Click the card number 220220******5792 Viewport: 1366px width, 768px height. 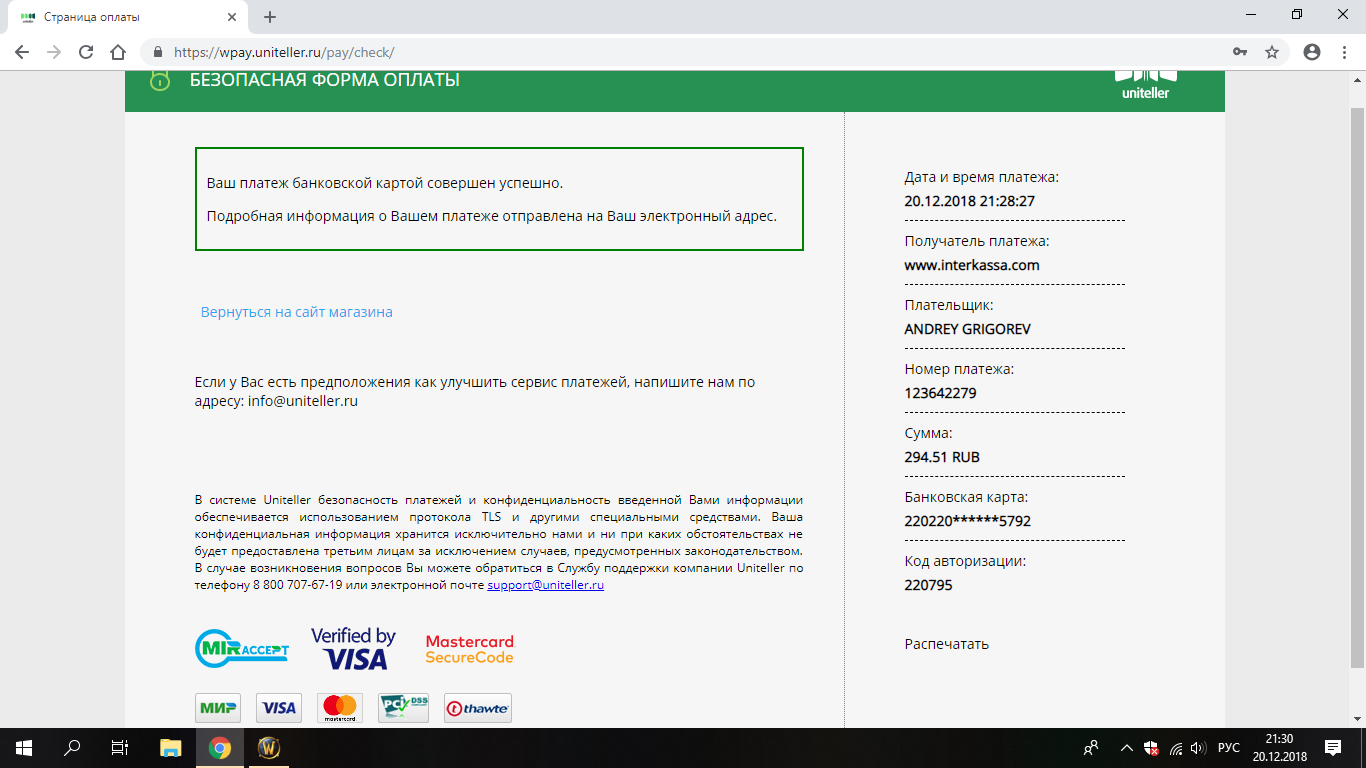pos(967,521)
